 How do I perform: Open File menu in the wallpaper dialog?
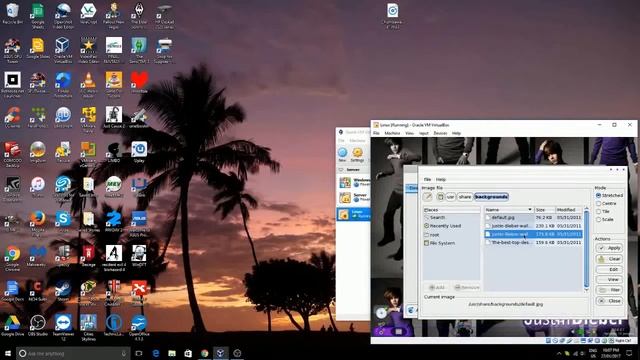(x=427, y=179)
